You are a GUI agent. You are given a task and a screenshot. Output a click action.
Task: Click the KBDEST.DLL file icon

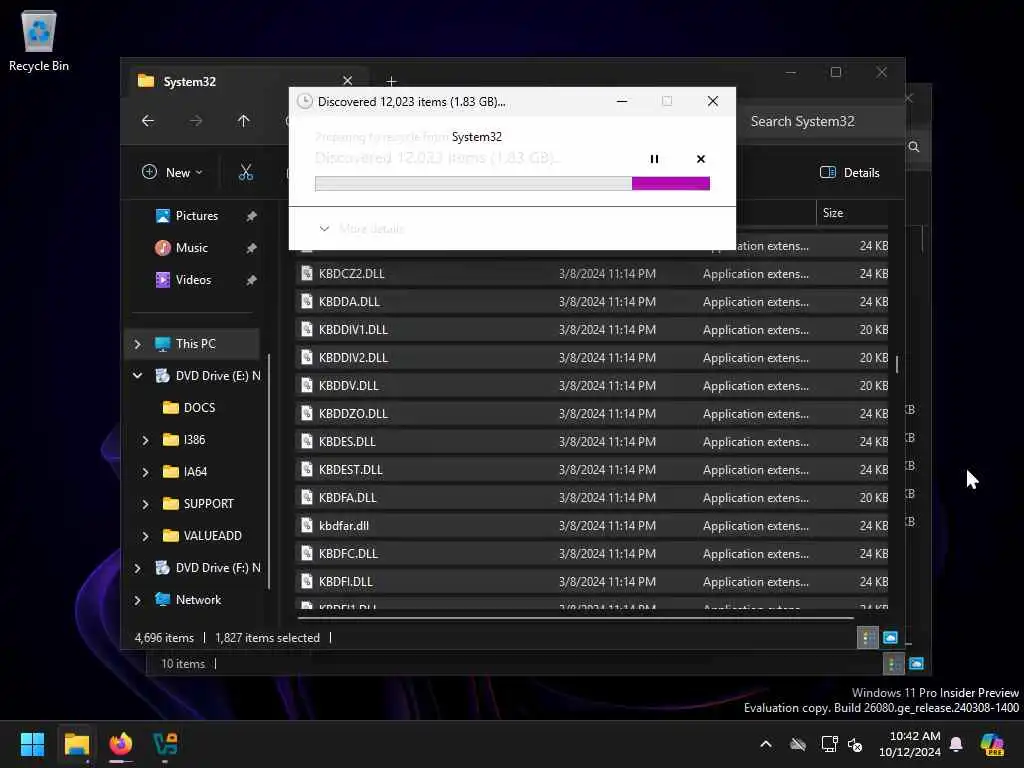306,469
